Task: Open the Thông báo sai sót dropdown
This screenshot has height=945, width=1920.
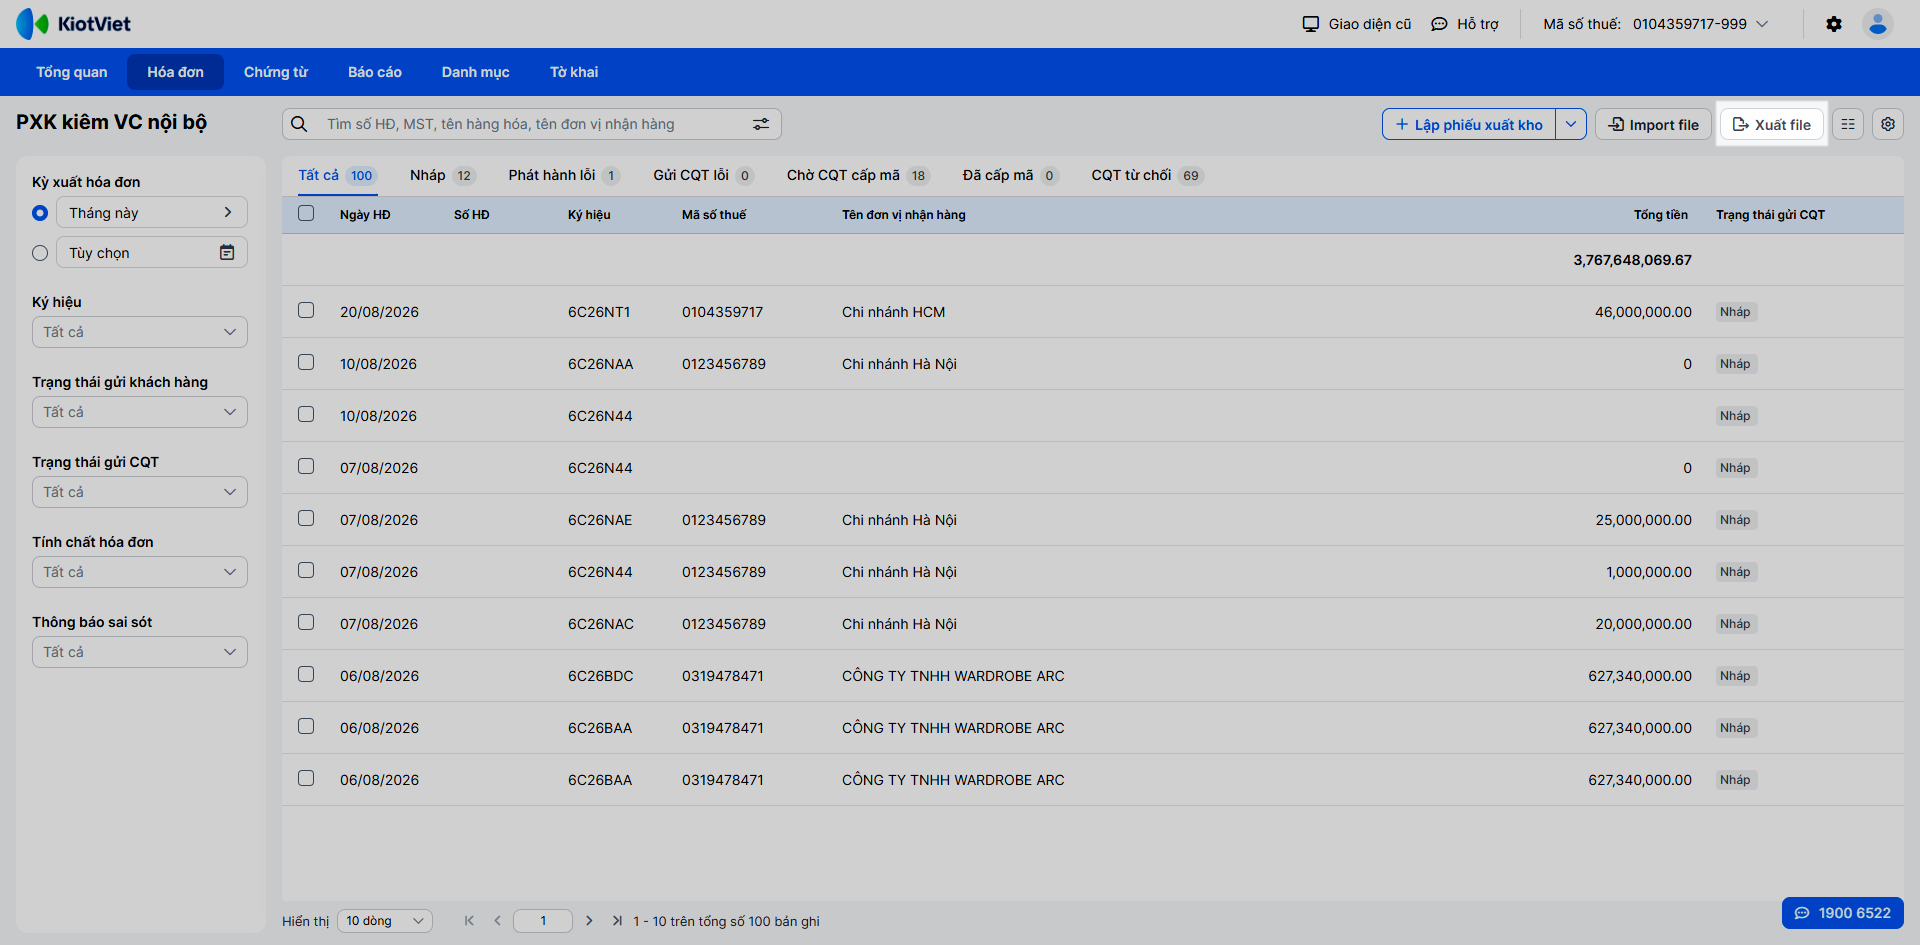Action: (x=140, y=652)
